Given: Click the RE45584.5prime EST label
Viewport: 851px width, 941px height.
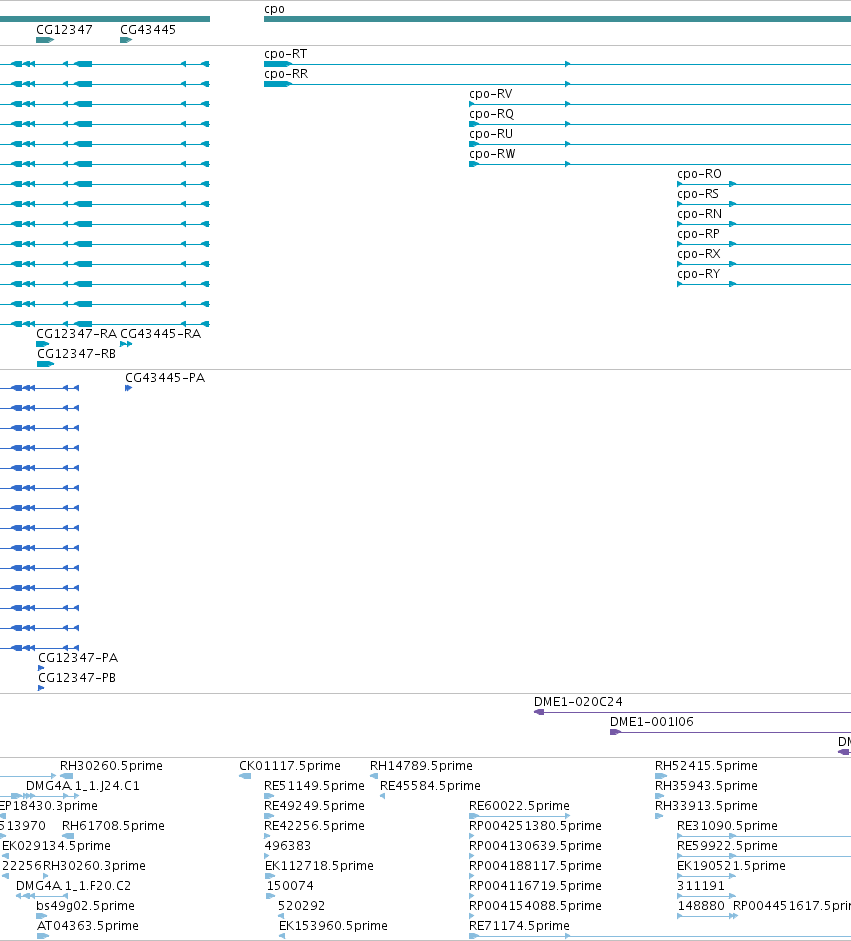Looking at the screenshot, I should 430,786.
